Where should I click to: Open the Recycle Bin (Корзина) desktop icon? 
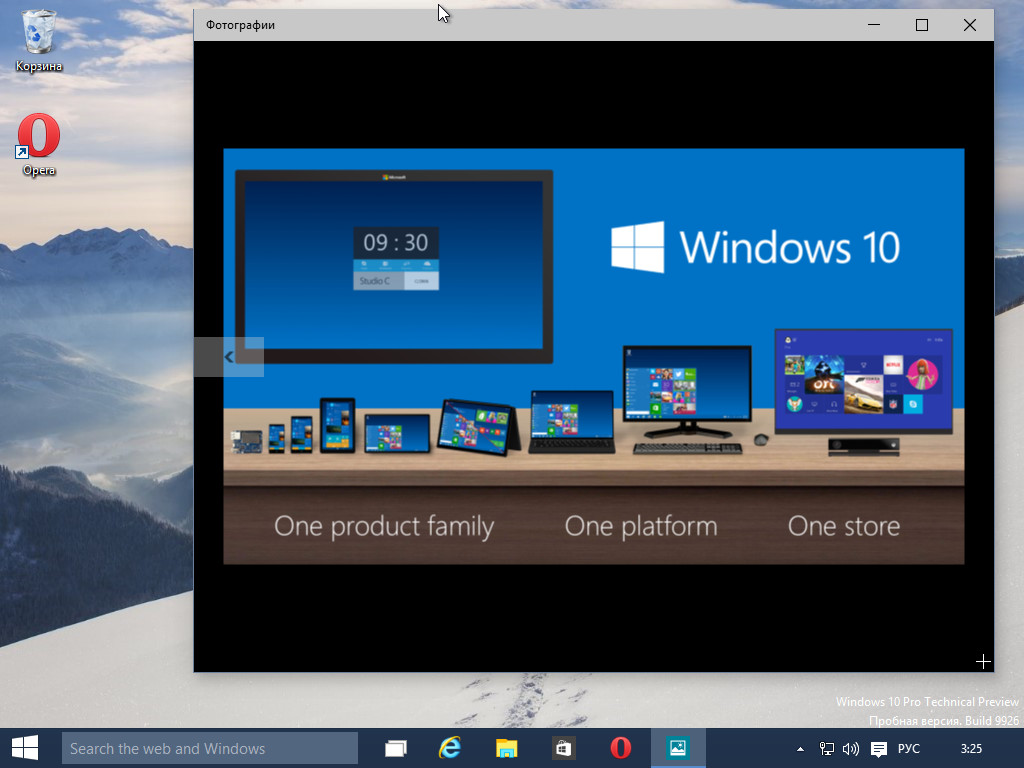point(39,40)
